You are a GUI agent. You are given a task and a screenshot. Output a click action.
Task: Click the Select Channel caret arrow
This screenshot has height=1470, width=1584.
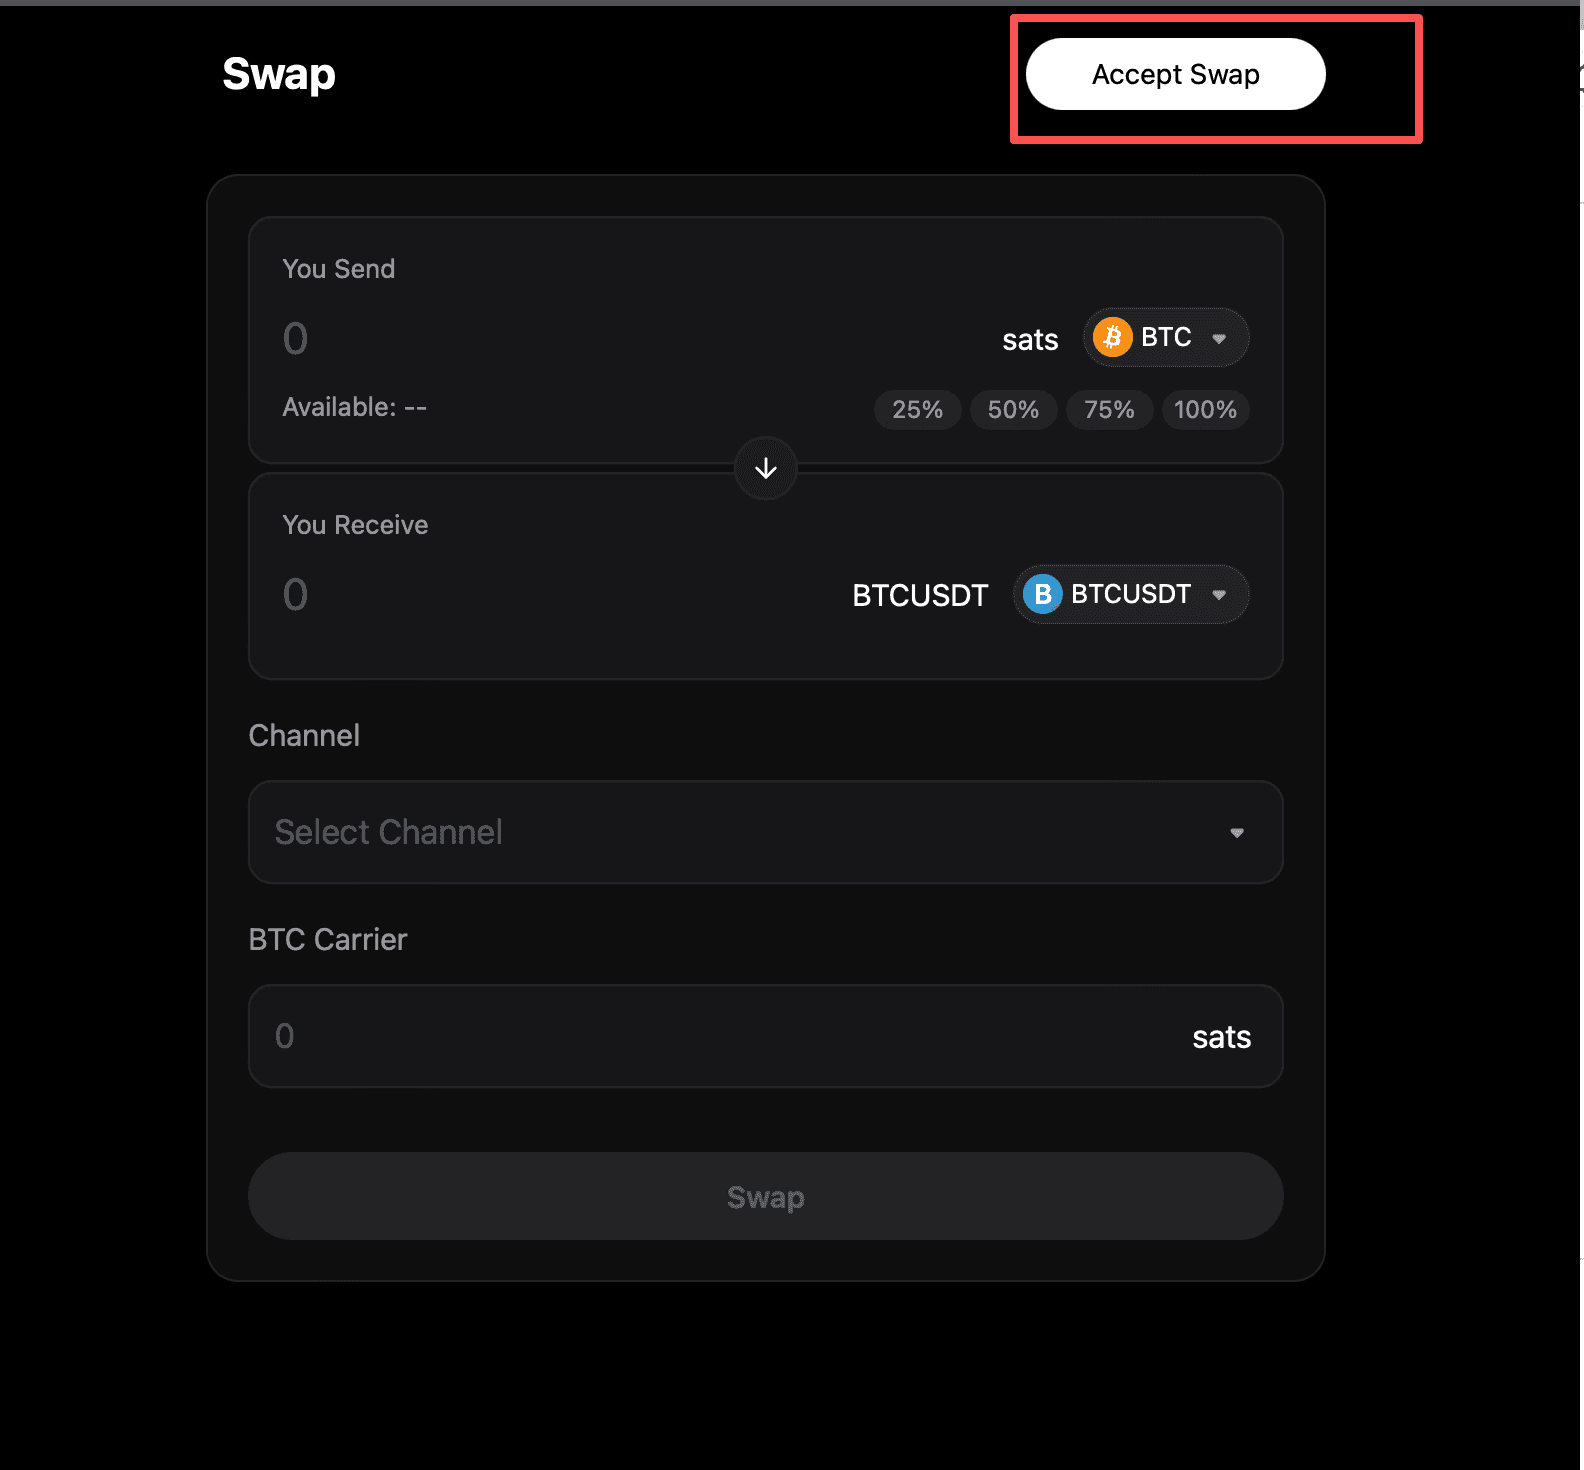pos(1237,833)
